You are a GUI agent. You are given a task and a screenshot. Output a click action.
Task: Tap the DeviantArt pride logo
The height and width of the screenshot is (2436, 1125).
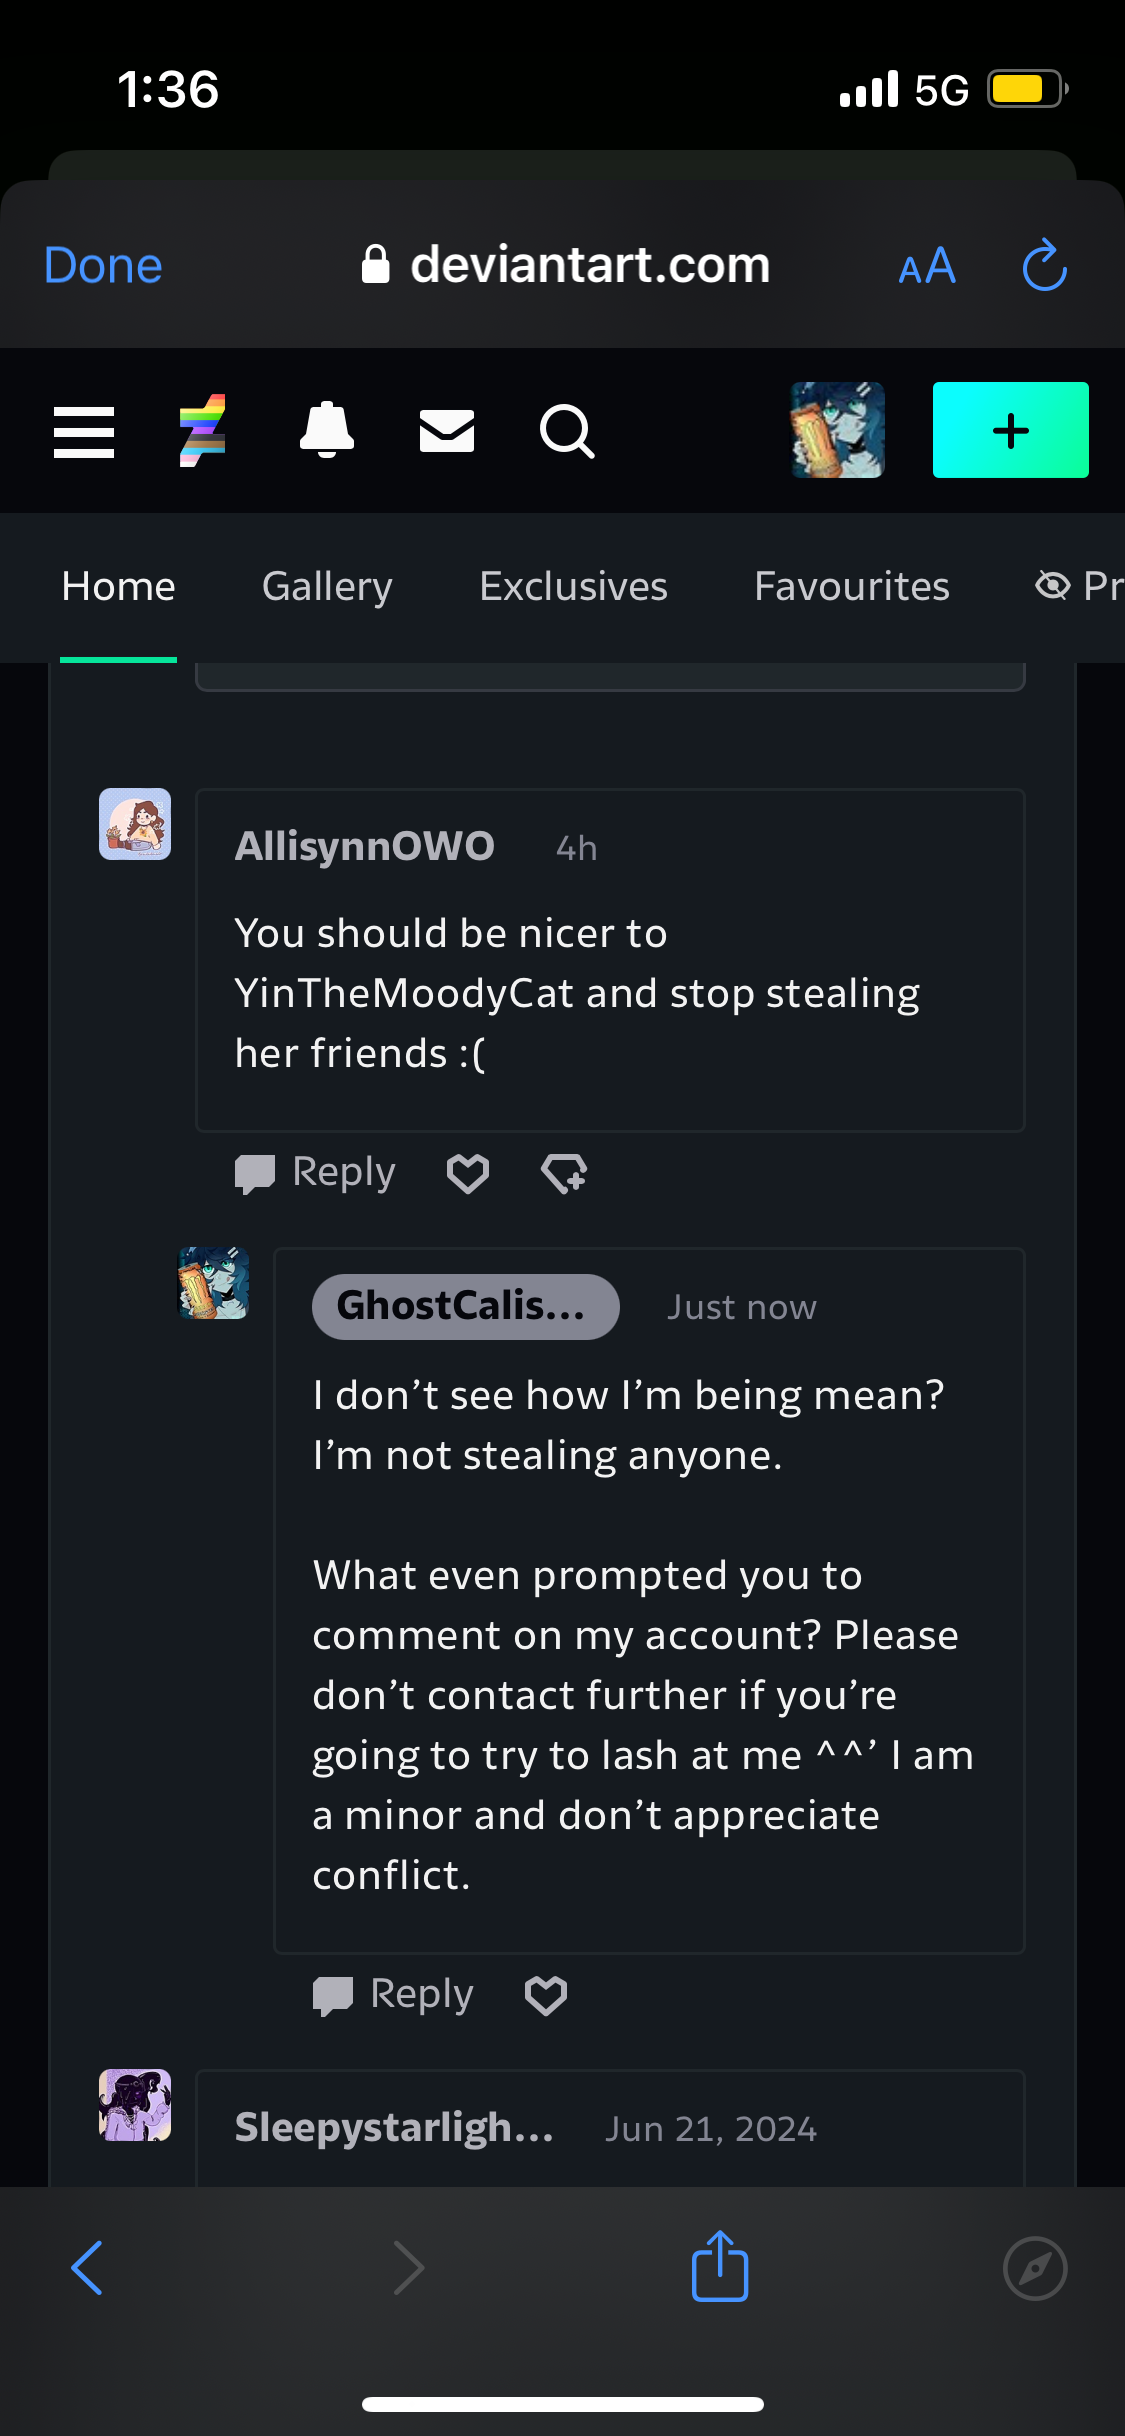point(203,431)
